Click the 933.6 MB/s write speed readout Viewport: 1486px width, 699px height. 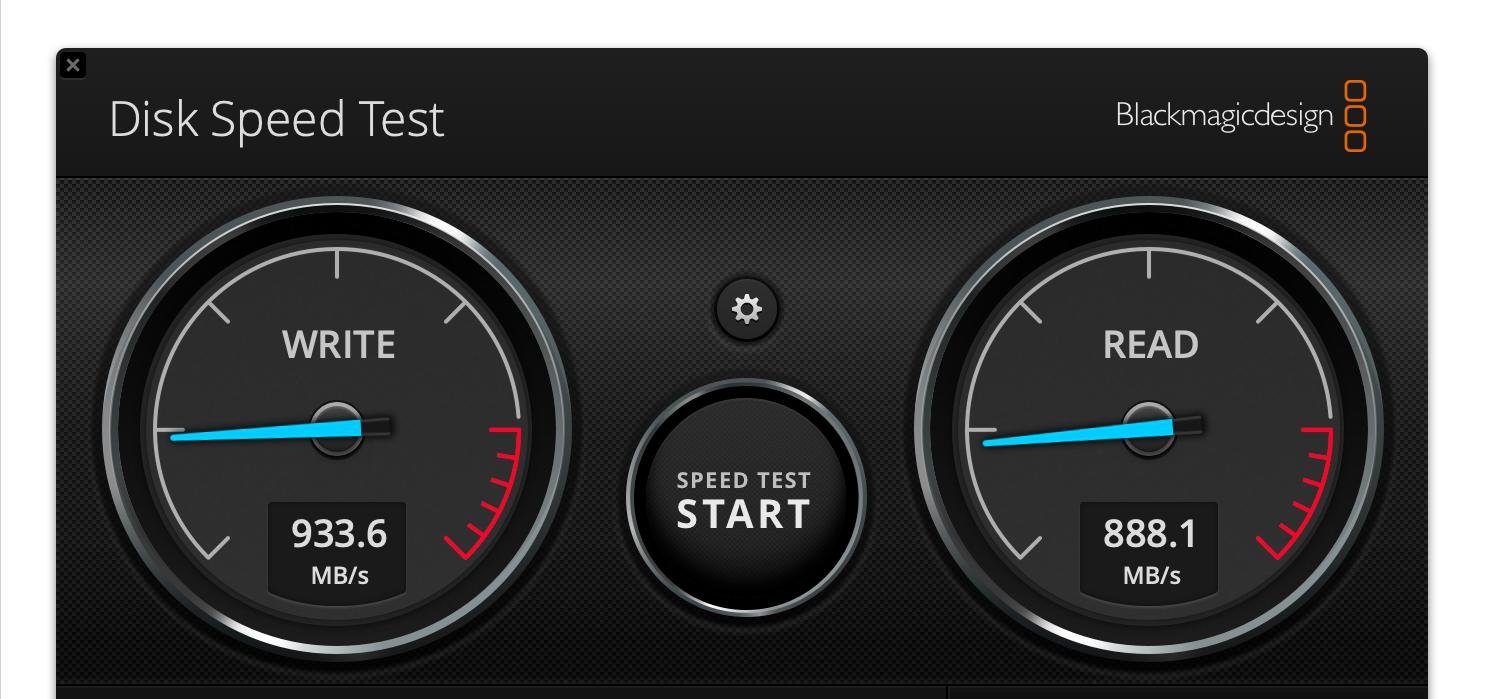point(338,548)
